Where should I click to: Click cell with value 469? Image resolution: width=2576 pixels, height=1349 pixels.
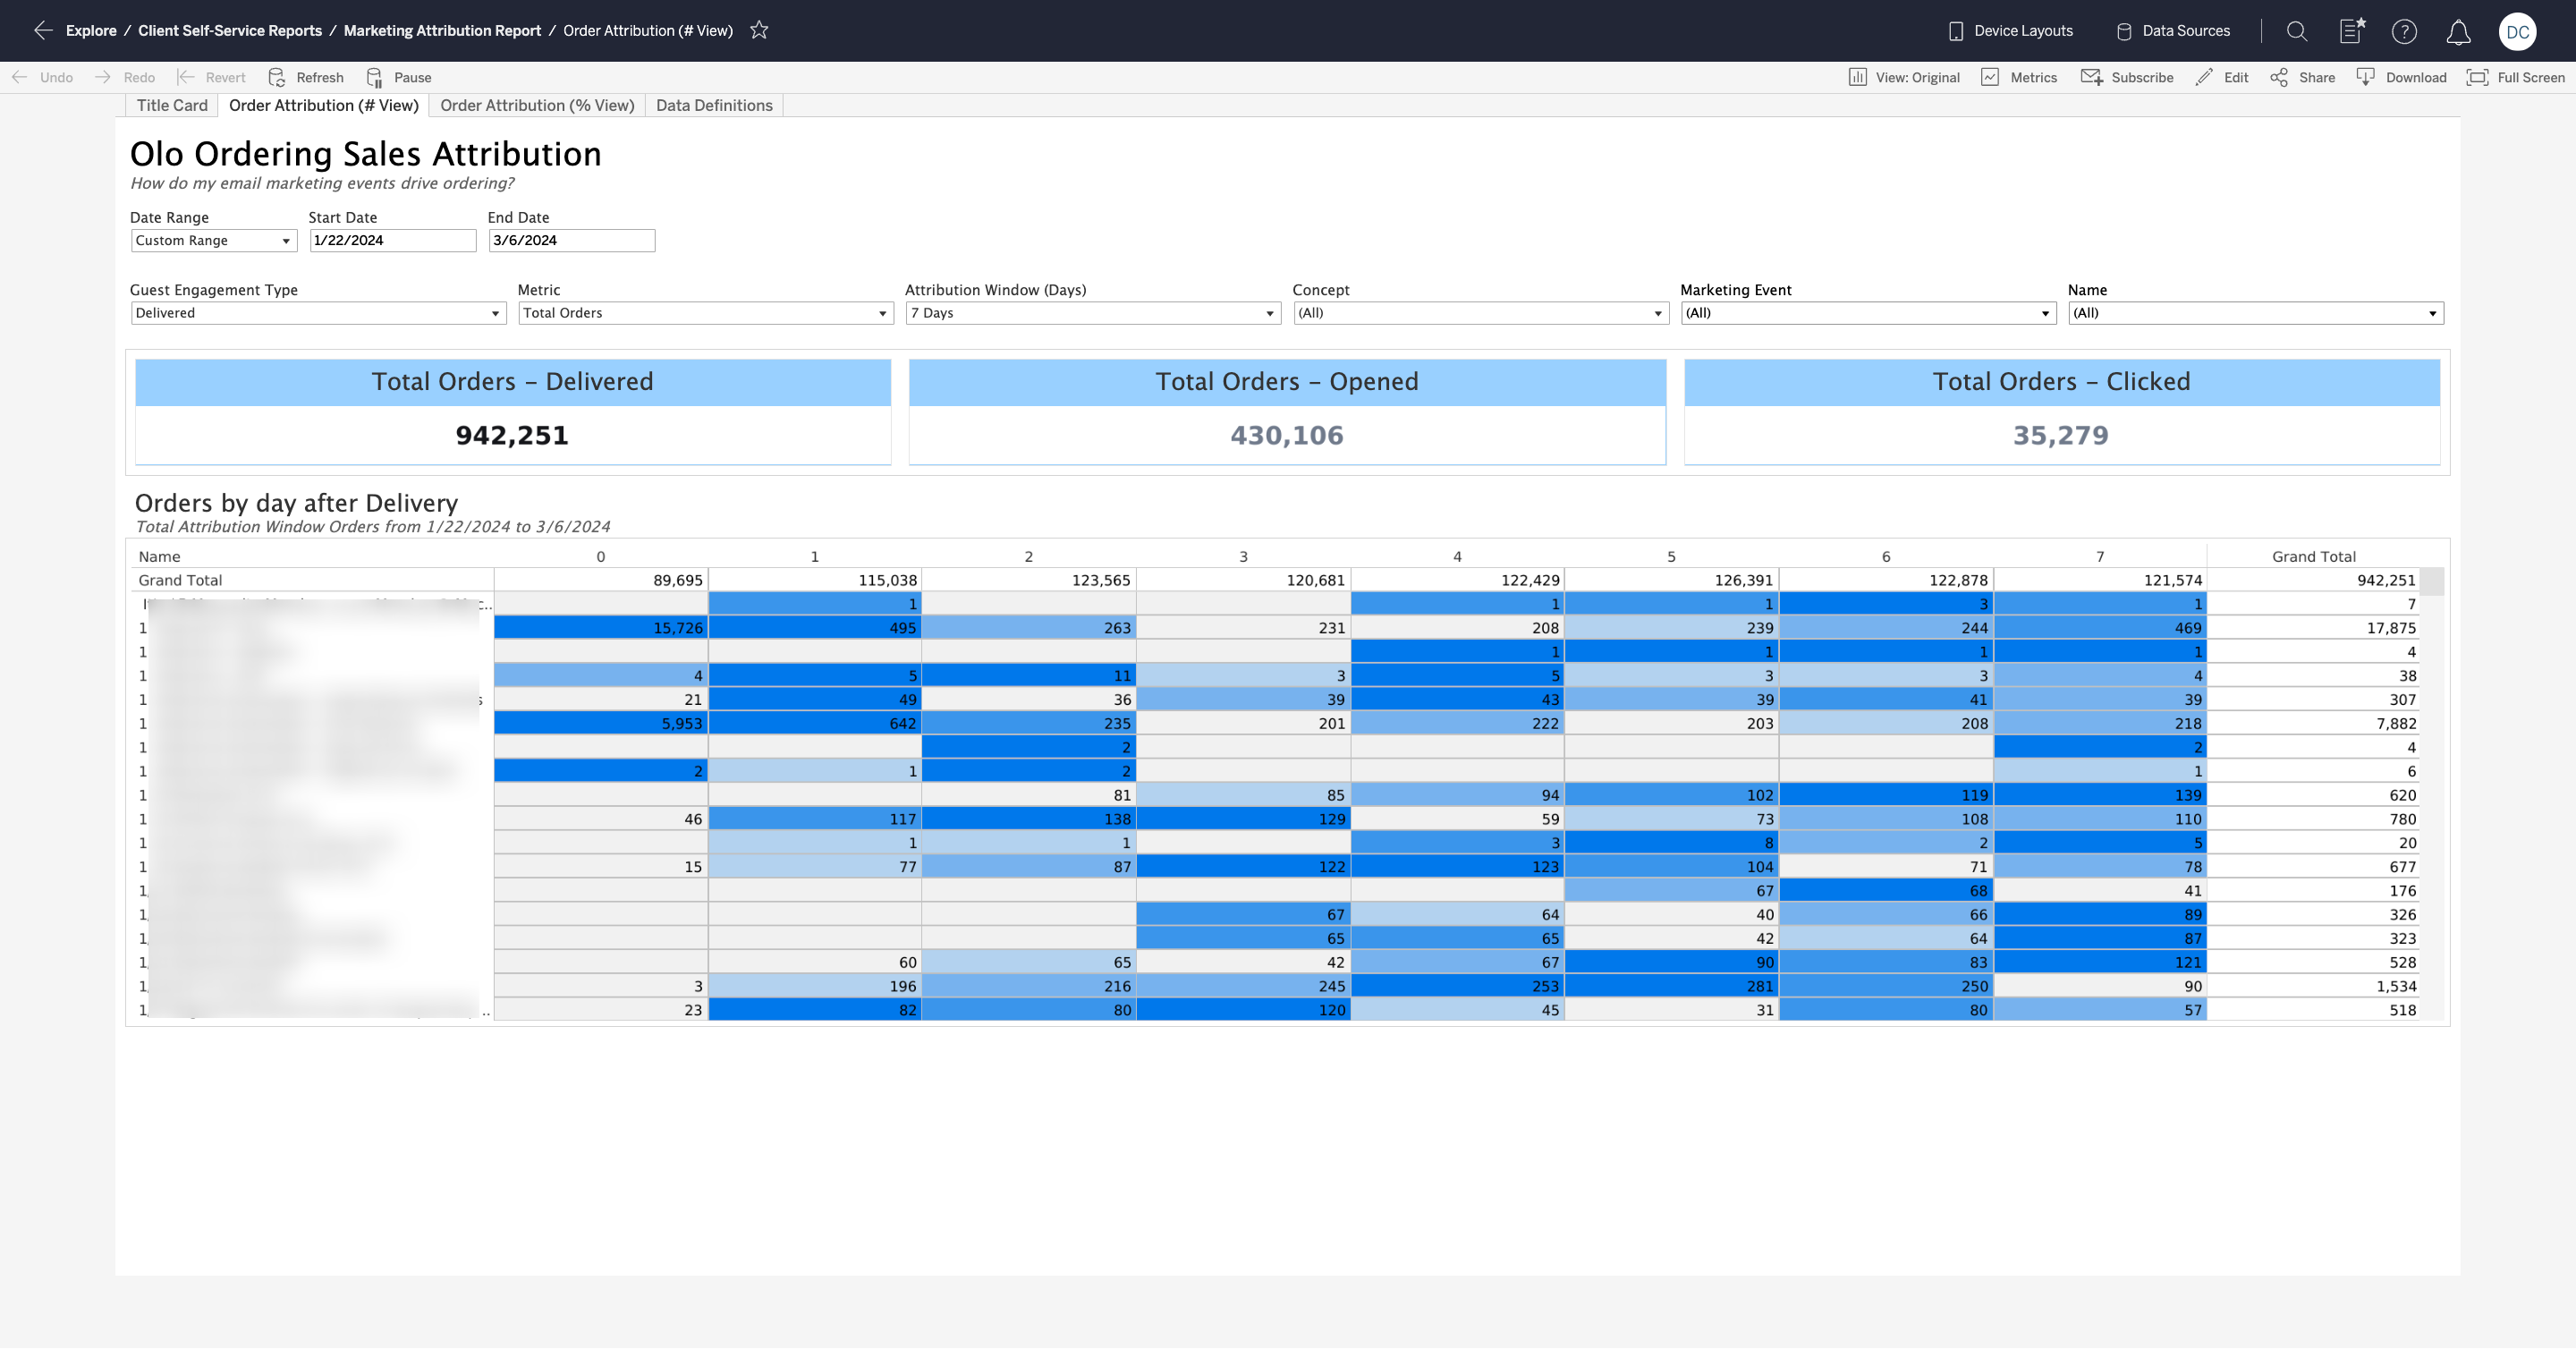2100,628
